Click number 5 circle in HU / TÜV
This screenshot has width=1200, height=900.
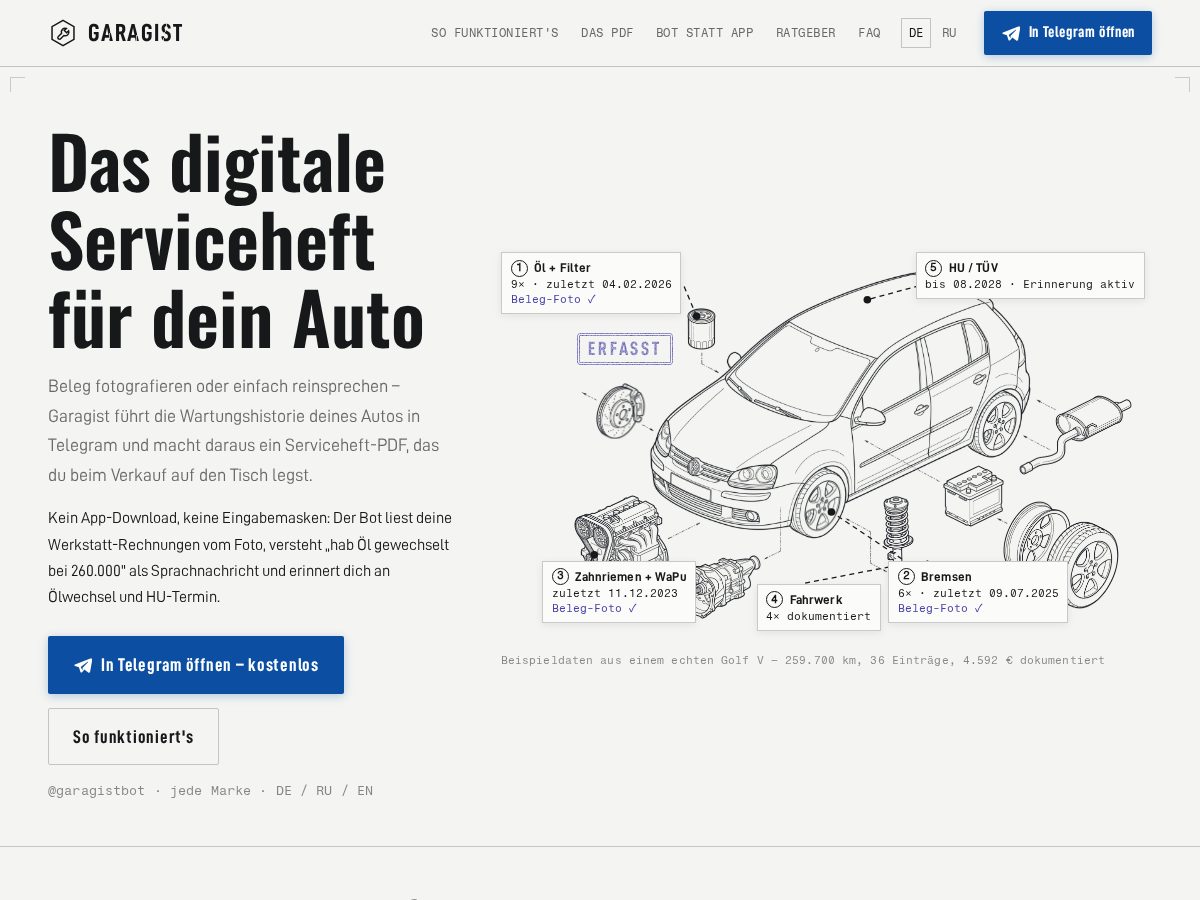tap(933, 268)
